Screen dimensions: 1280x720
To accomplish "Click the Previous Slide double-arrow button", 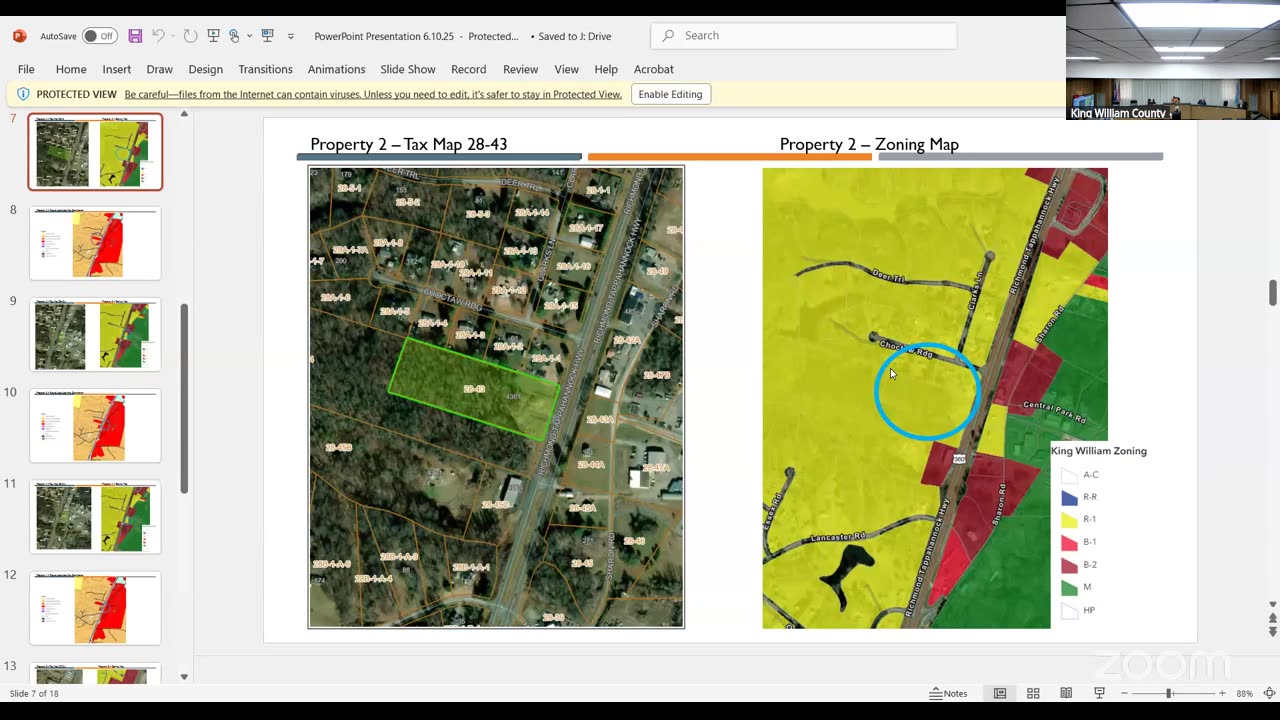I will [x=1273, y=618].
